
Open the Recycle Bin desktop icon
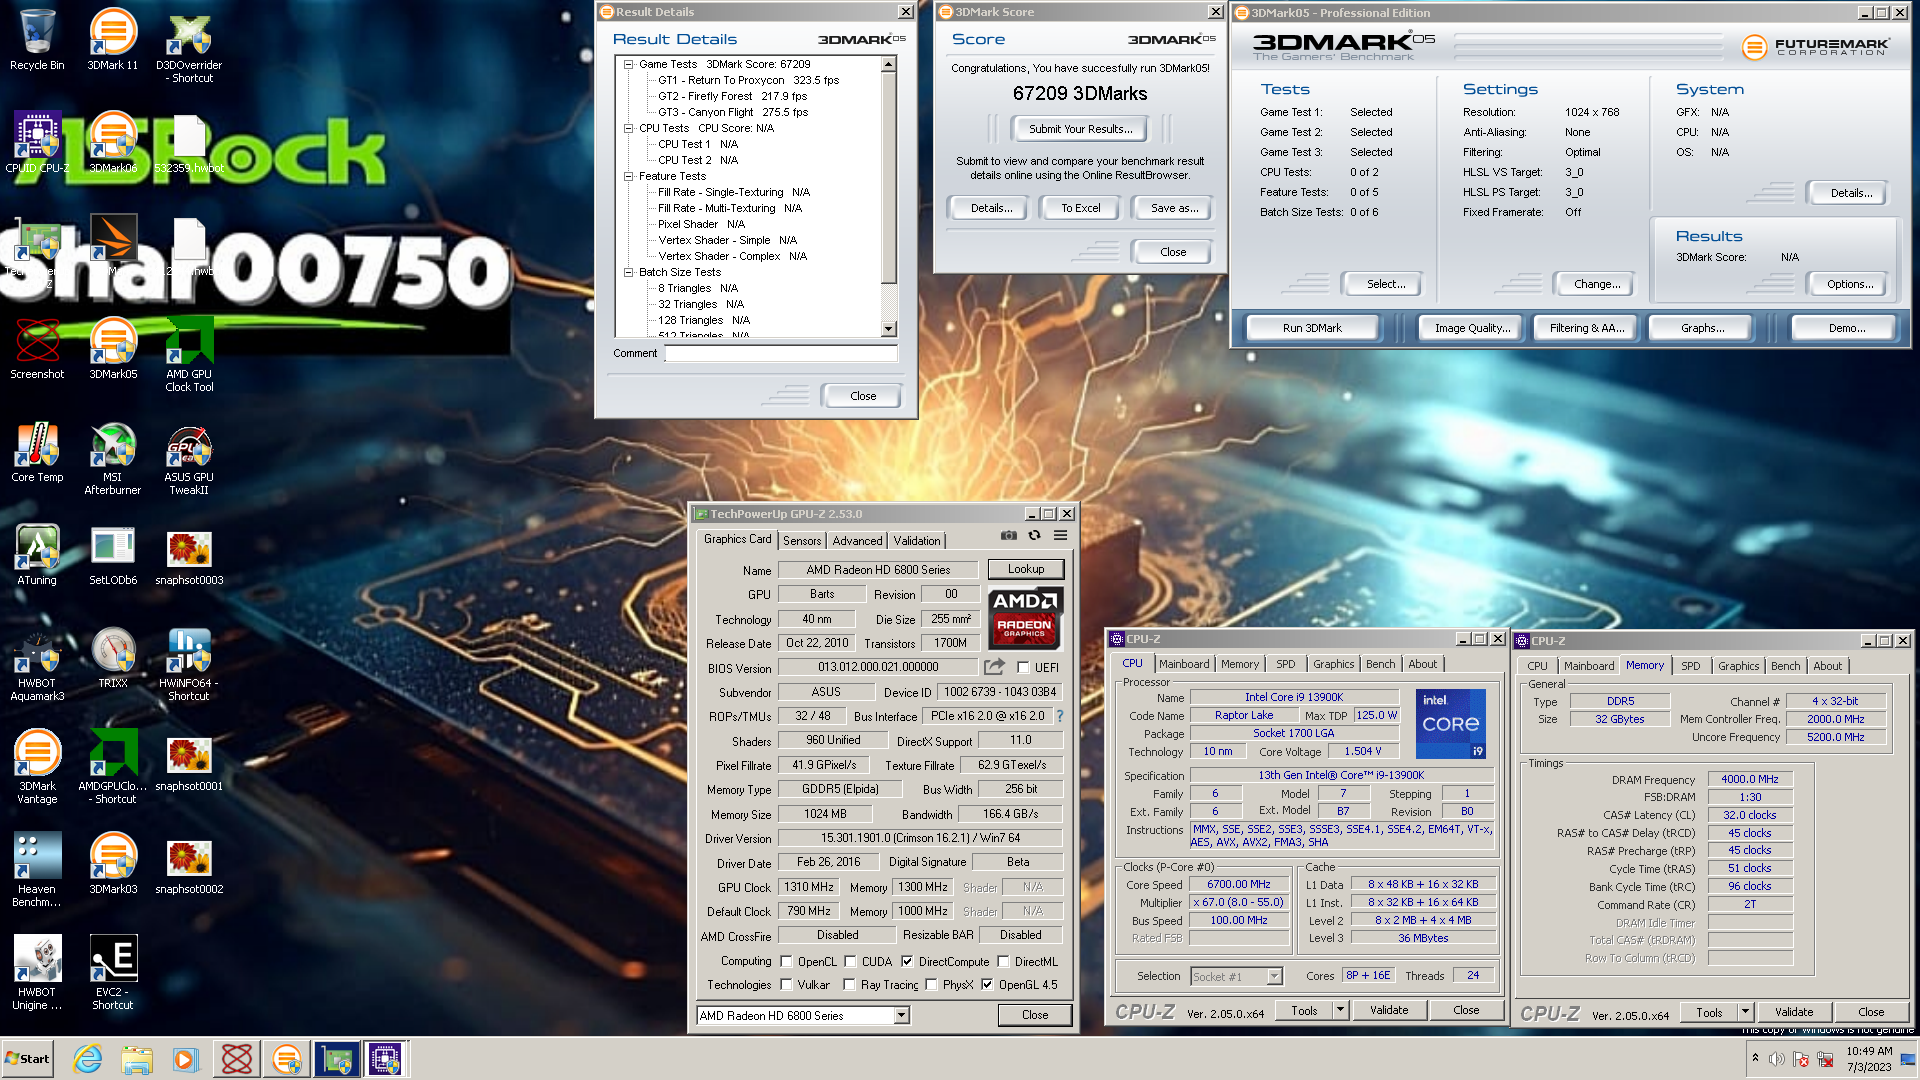pyautogui.click(x=37, y=40)
